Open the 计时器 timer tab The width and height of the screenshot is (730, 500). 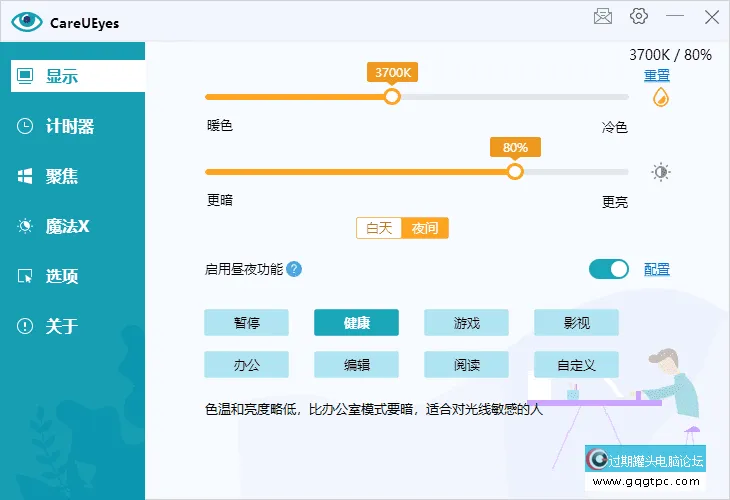pos(70,126)
